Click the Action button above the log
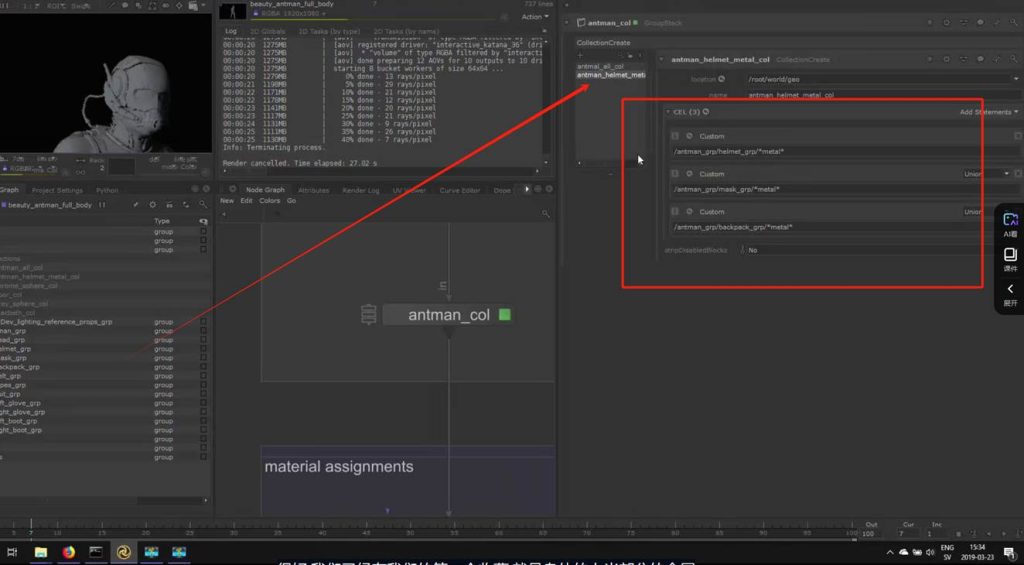The image size is (1024, 565). click(x=533, y=17)
